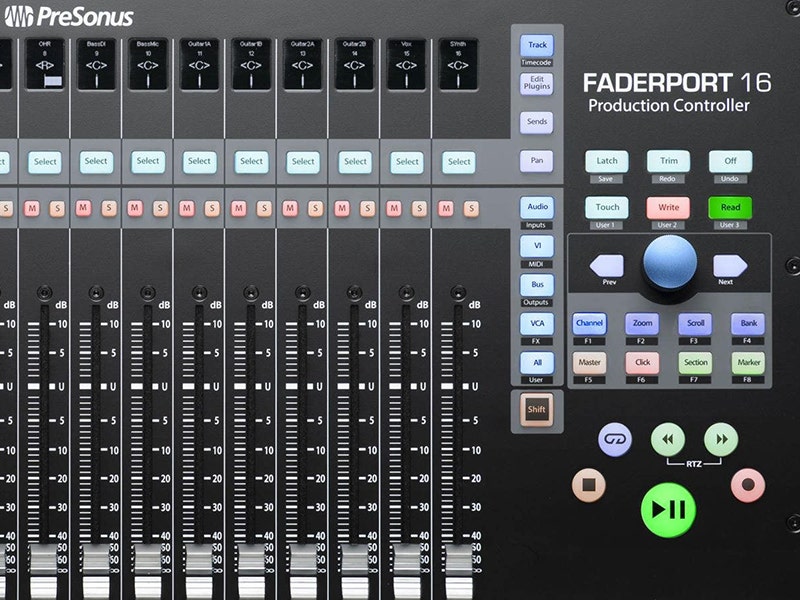800x600 pixels.
Task: Select the Zoom navigation button
Action: pos(642,323)
